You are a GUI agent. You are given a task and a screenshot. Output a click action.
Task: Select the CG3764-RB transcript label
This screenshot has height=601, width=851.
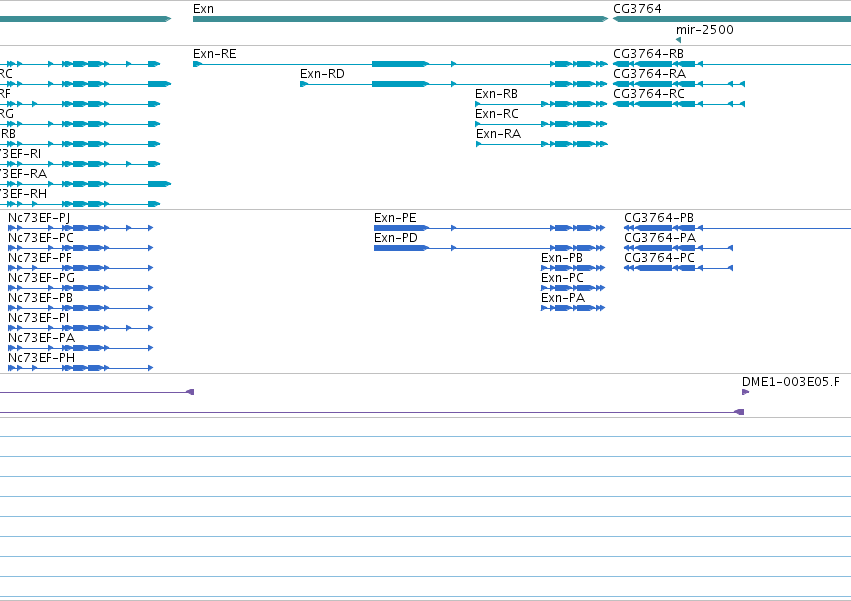pyautogui.click(x=648, y=54)
